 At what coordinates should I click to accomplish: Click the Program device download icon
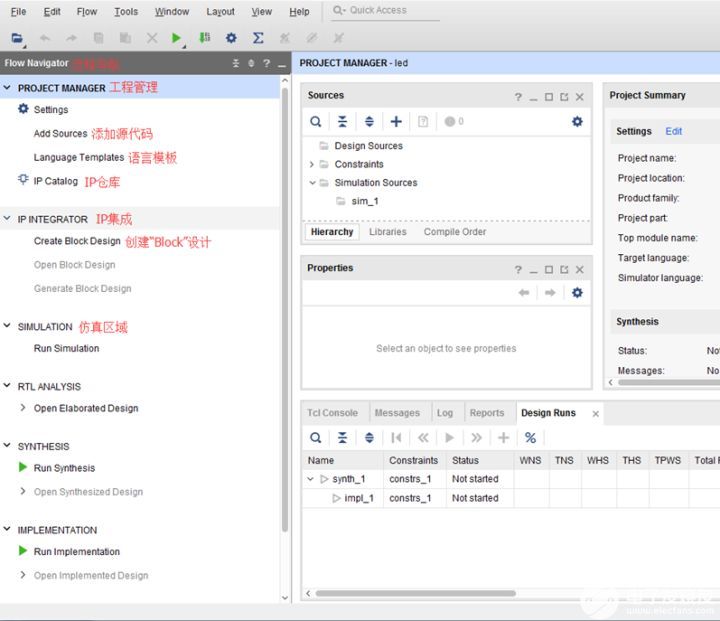pyautogui.click(x=204, y=38)
